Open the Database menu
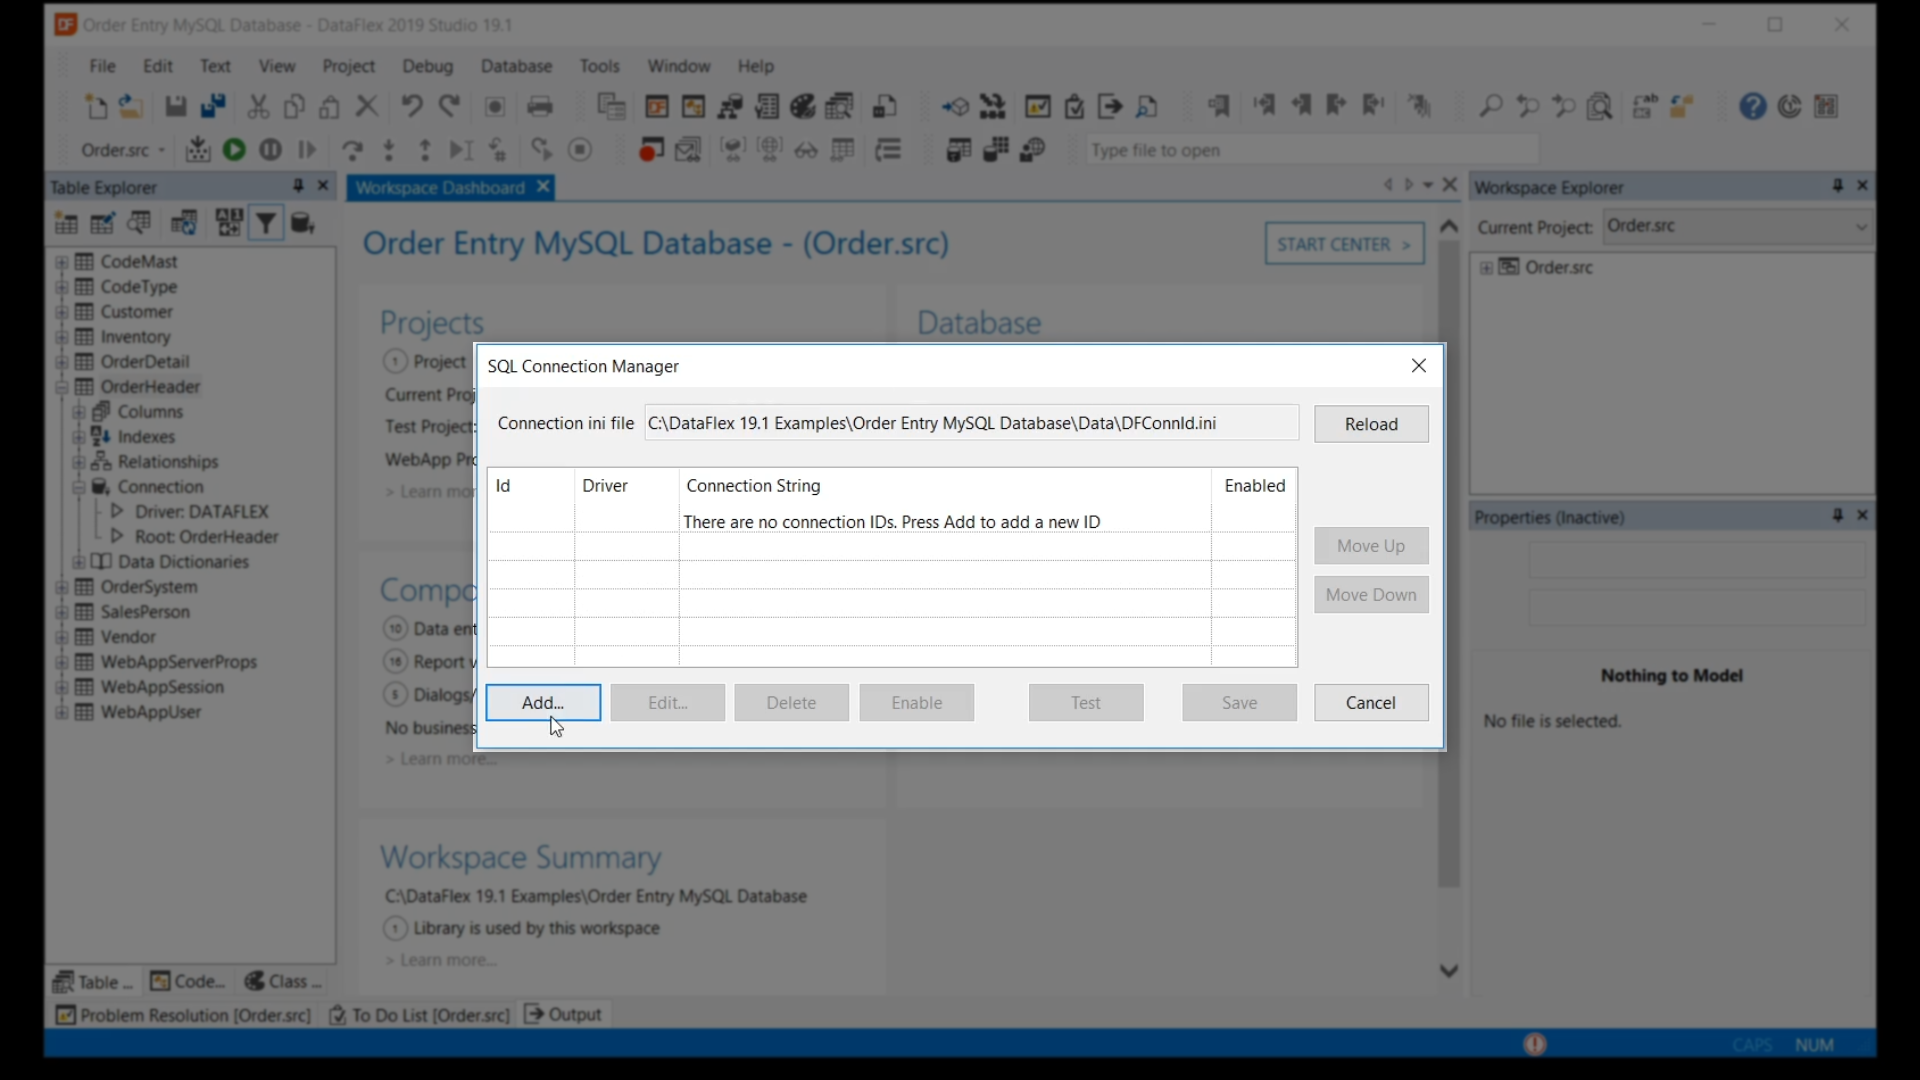This screenshot has width=1920, height=1080. coord(516,66)
